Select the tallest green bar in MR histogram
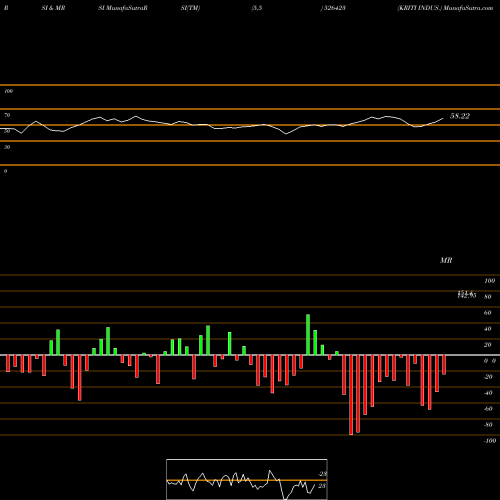The height and width of the screenshot is (500, 500). (308, 335)
